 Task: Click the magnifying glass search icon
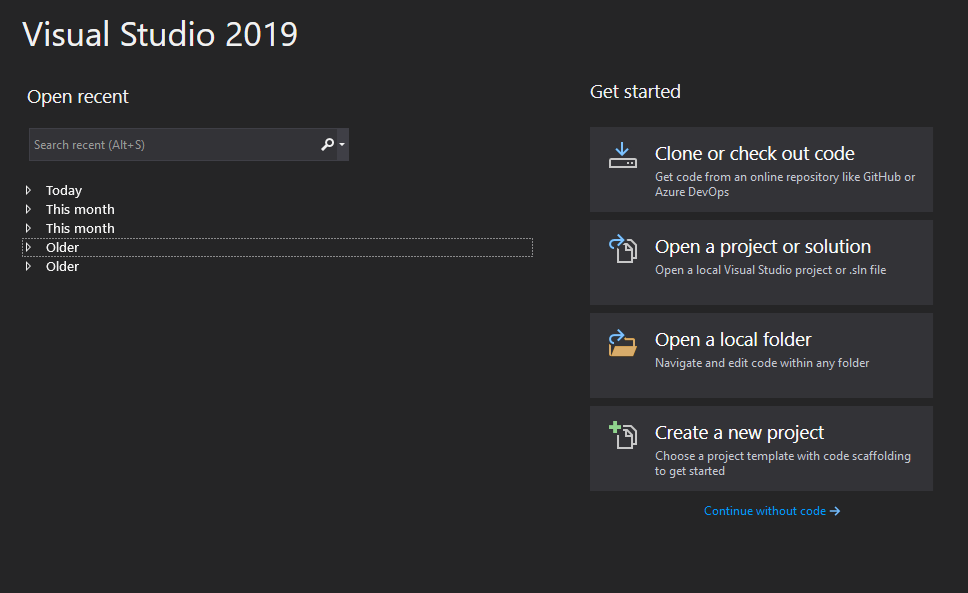pyautogui.click(x=326, y=145)
